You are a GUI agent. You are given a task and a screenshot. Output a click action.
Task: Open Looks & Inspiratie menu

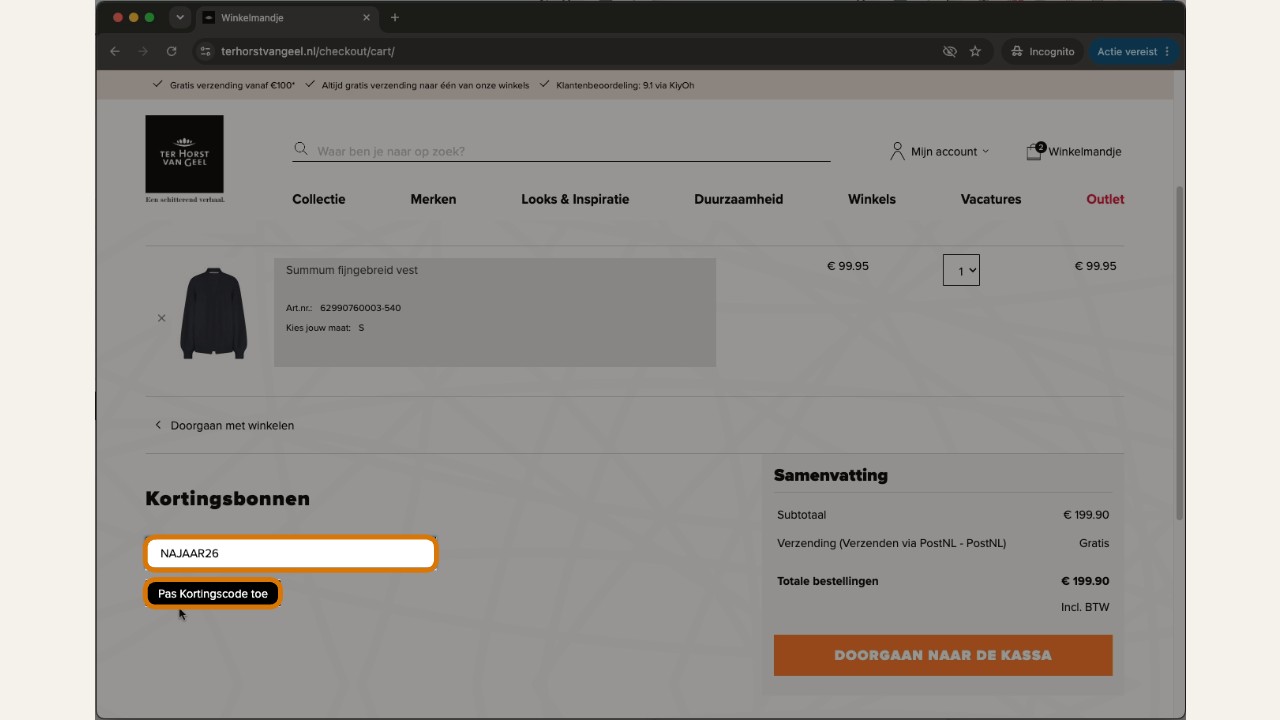575,199
